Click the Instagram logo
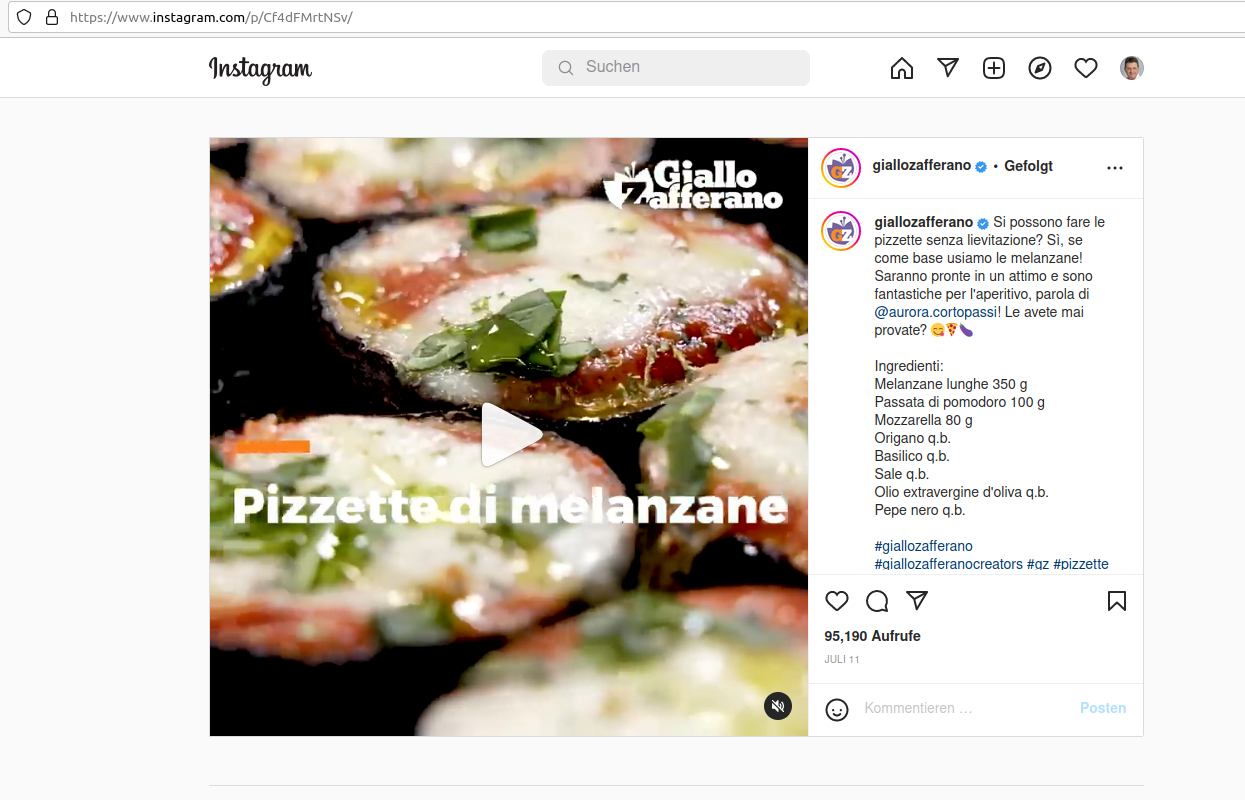 coord(260,69)
